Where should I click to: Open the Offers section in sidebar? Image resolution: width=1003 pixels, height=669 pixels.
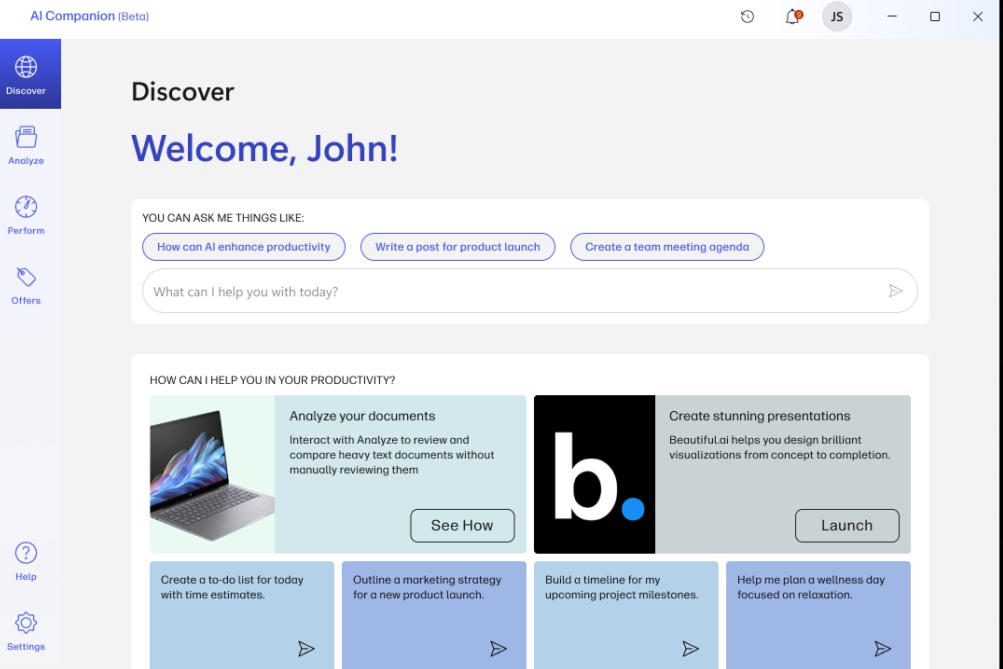click(26, 285)
